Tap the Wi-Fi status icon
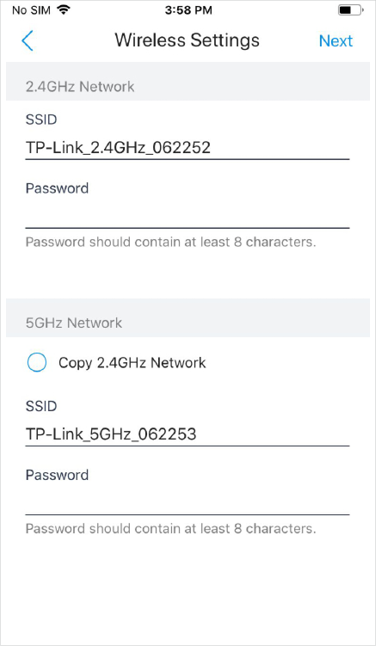Image resolution: width=376 pixels, height=646 pixels. [63, 10]
